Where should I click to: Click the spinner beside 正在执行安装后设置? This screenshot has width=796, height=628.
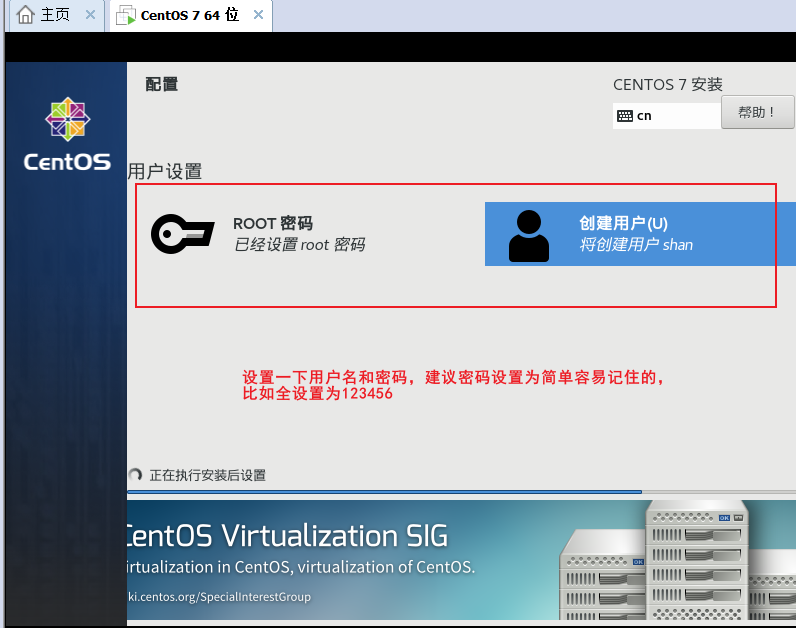pyautogui.click(x=135, y=475)
